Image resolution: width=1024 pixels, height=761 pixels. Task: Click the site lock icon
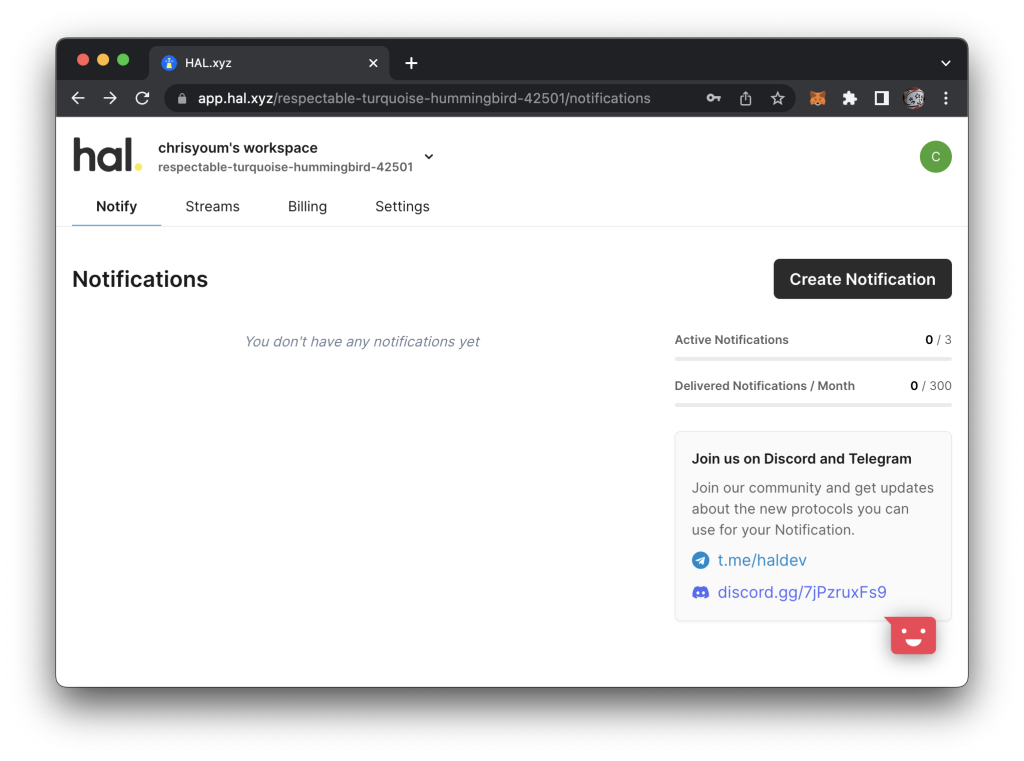coord(182,98)
